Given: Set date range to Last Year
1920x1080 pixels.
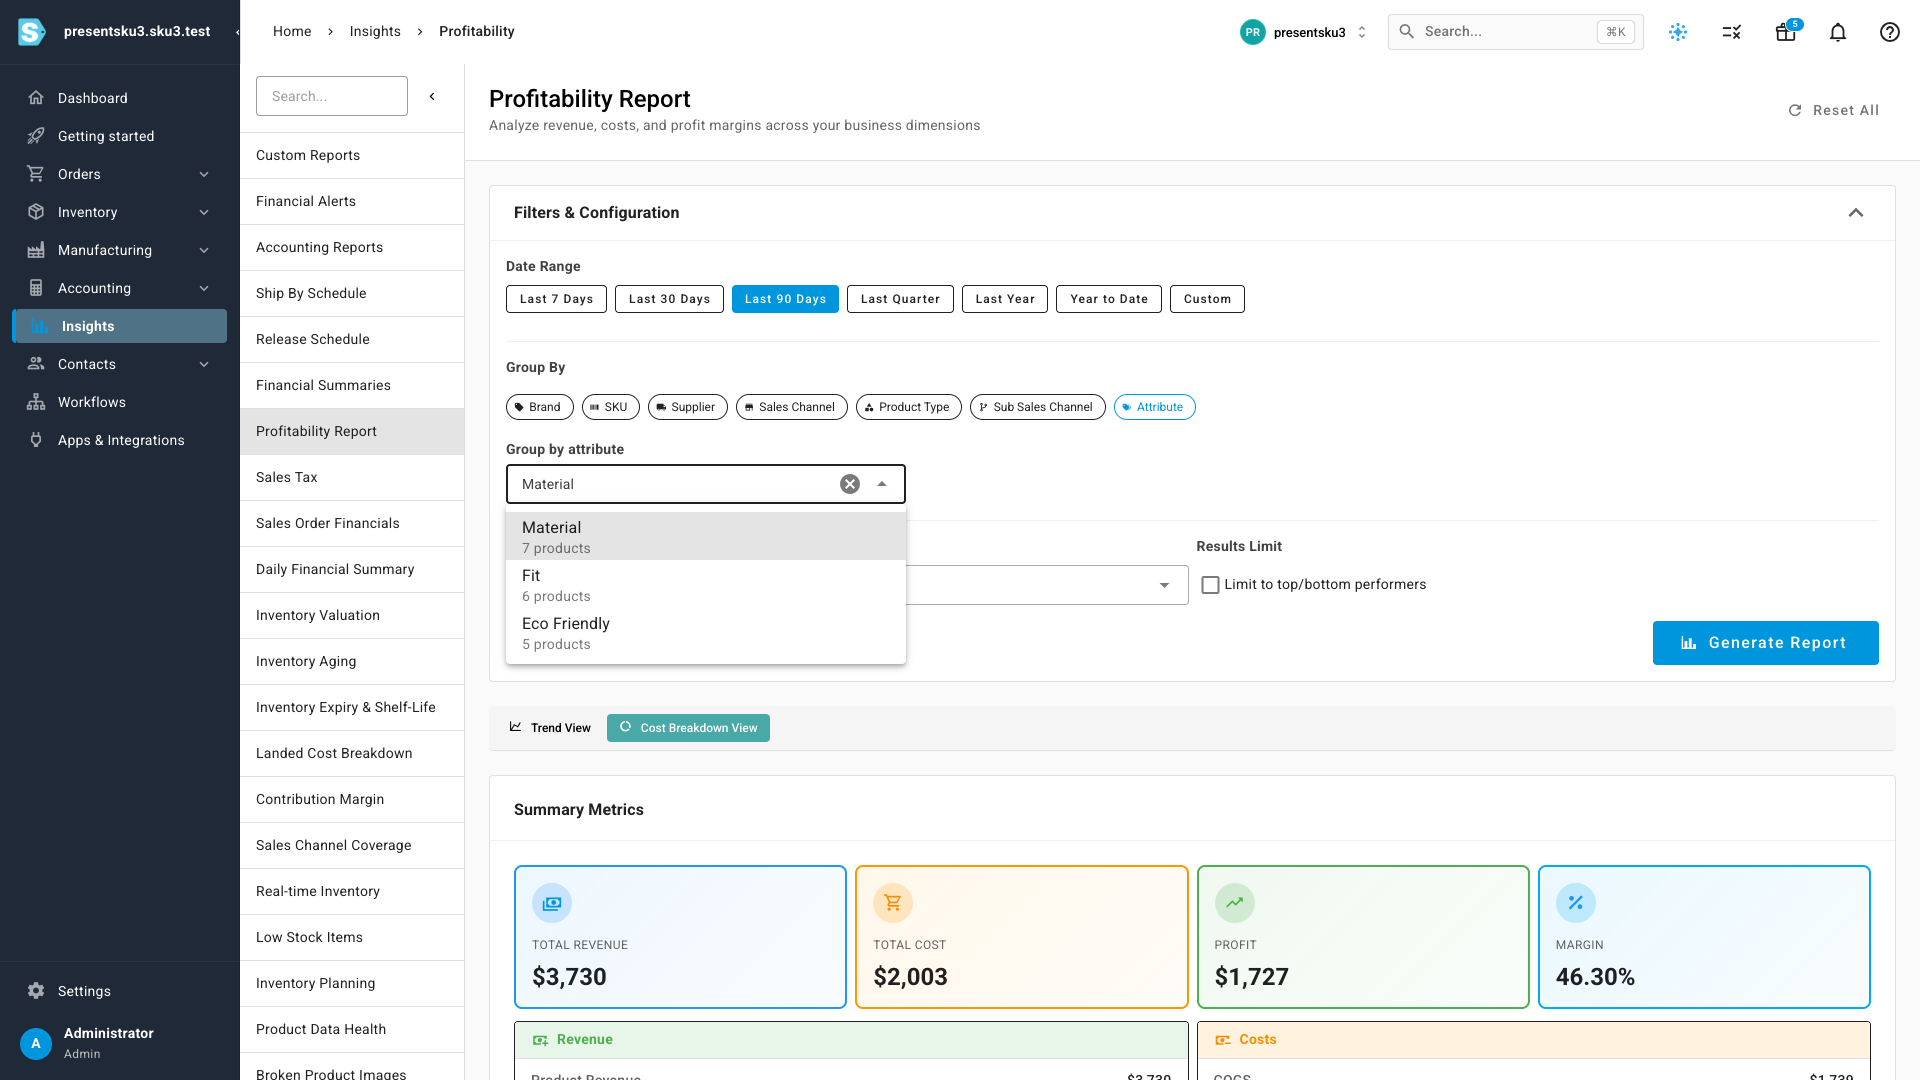Looking at the screenshot, I should (x=1005, y=299).
